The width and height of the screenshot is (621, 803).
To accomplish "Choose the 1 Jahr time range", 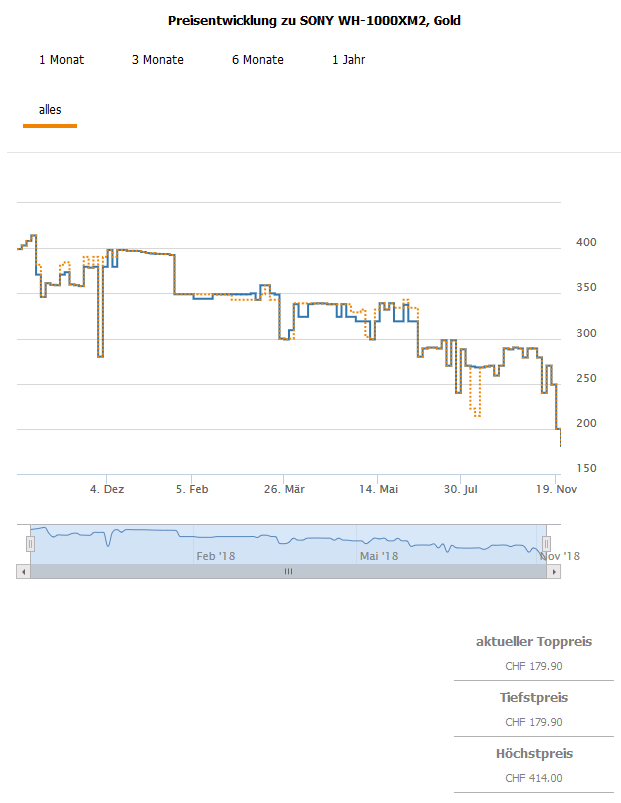I will point(348,60).
